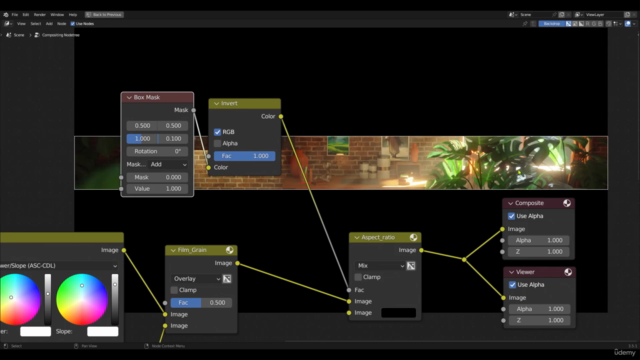Open the File menu
This screenshot has width=640, height=360.
pos(15,15)
